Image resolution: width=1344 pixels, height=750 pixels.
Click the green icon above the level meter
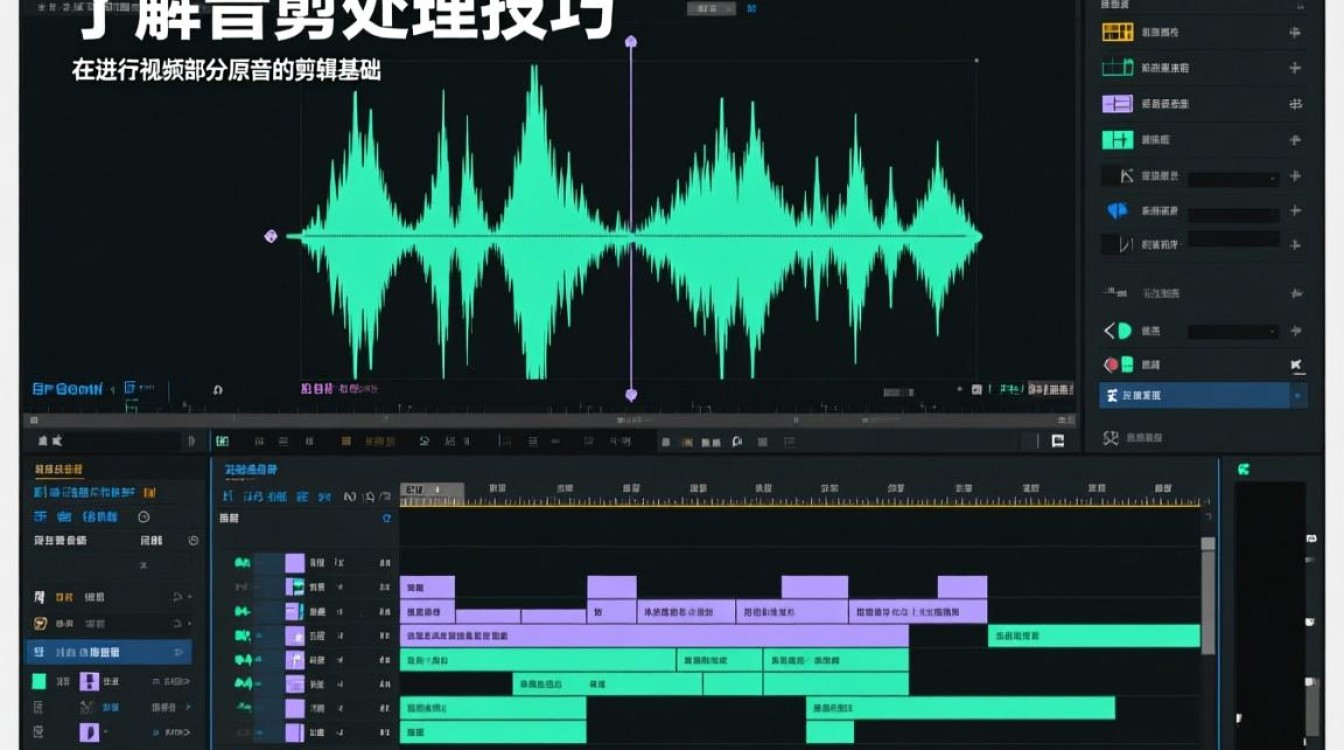pos(1243,469)
